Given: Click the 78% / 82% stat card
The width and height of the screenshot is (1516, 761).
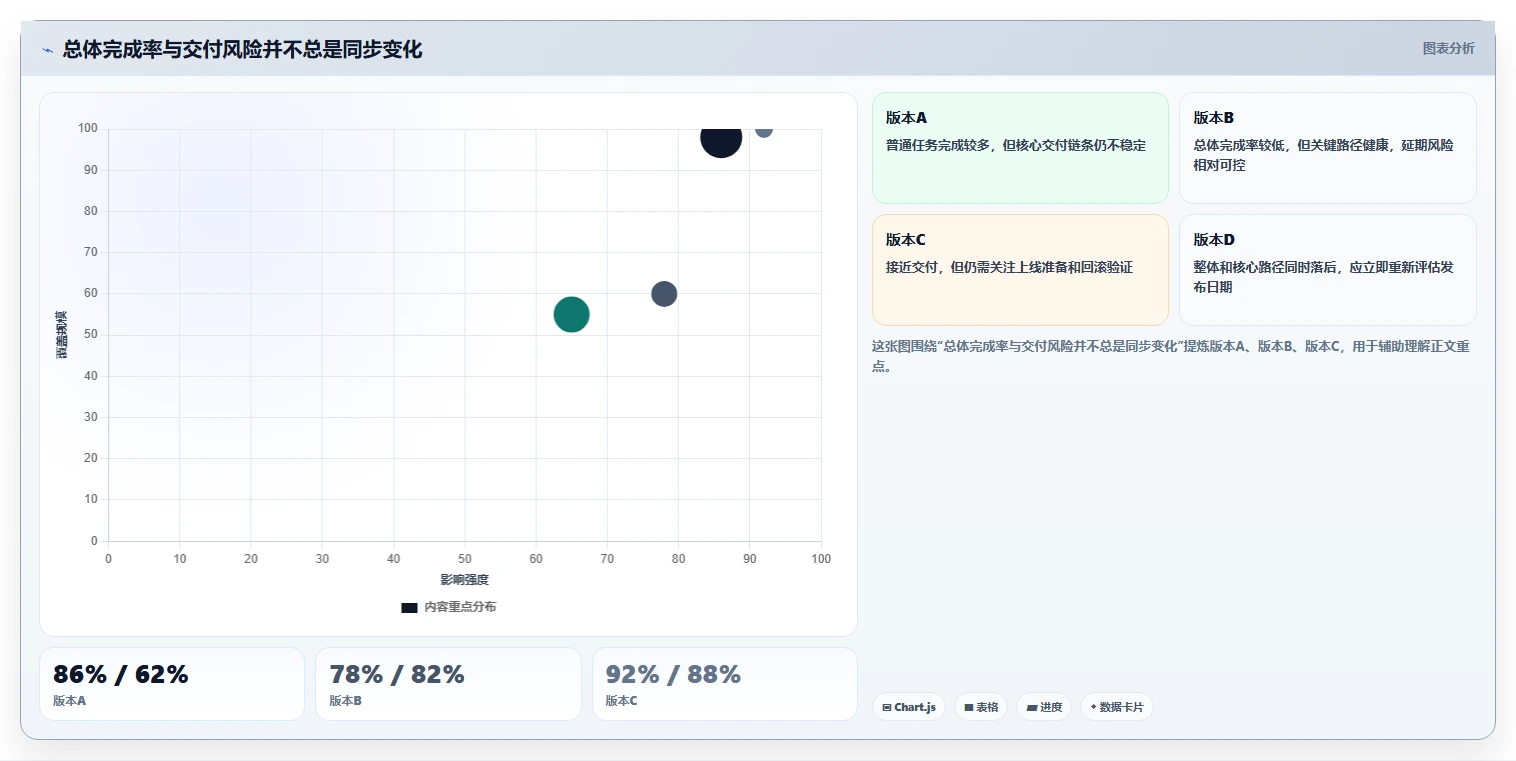Looking at the screenshot, I should click(448, 684).
